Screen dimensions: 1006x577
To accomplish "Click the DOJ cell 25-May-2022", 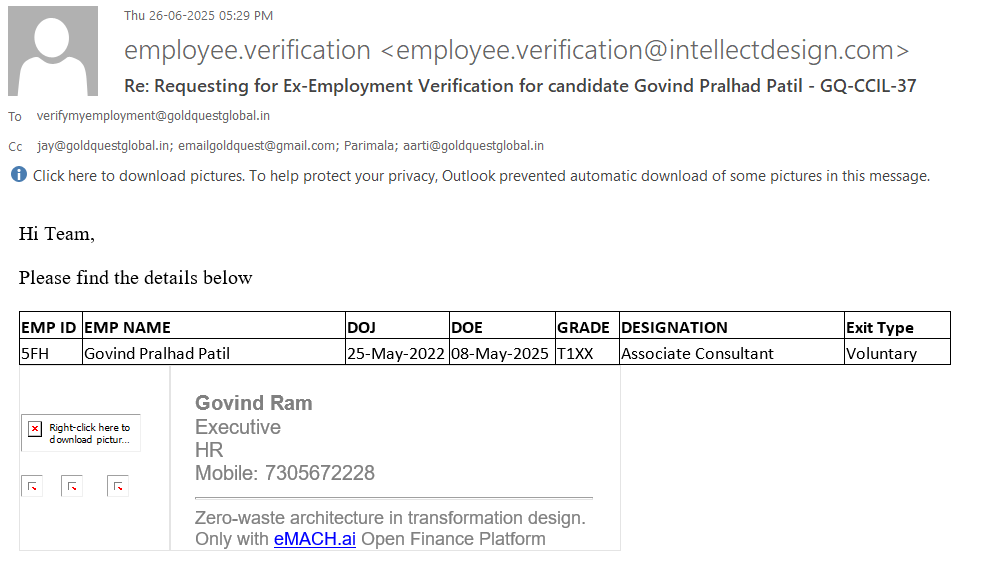I will point(395,353).
